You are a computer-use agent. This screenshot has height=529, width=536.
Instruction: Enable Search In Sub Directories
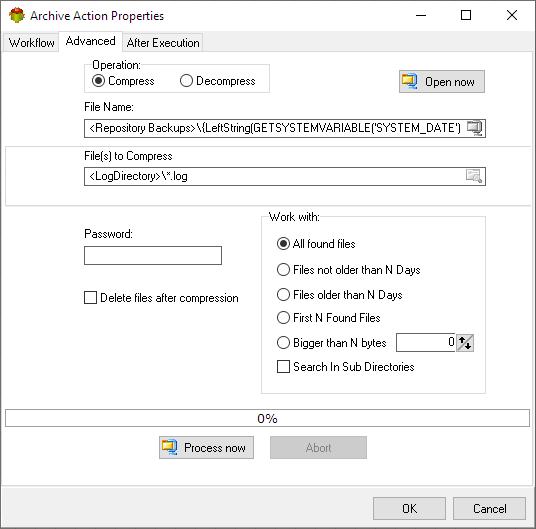click(345, 367)
